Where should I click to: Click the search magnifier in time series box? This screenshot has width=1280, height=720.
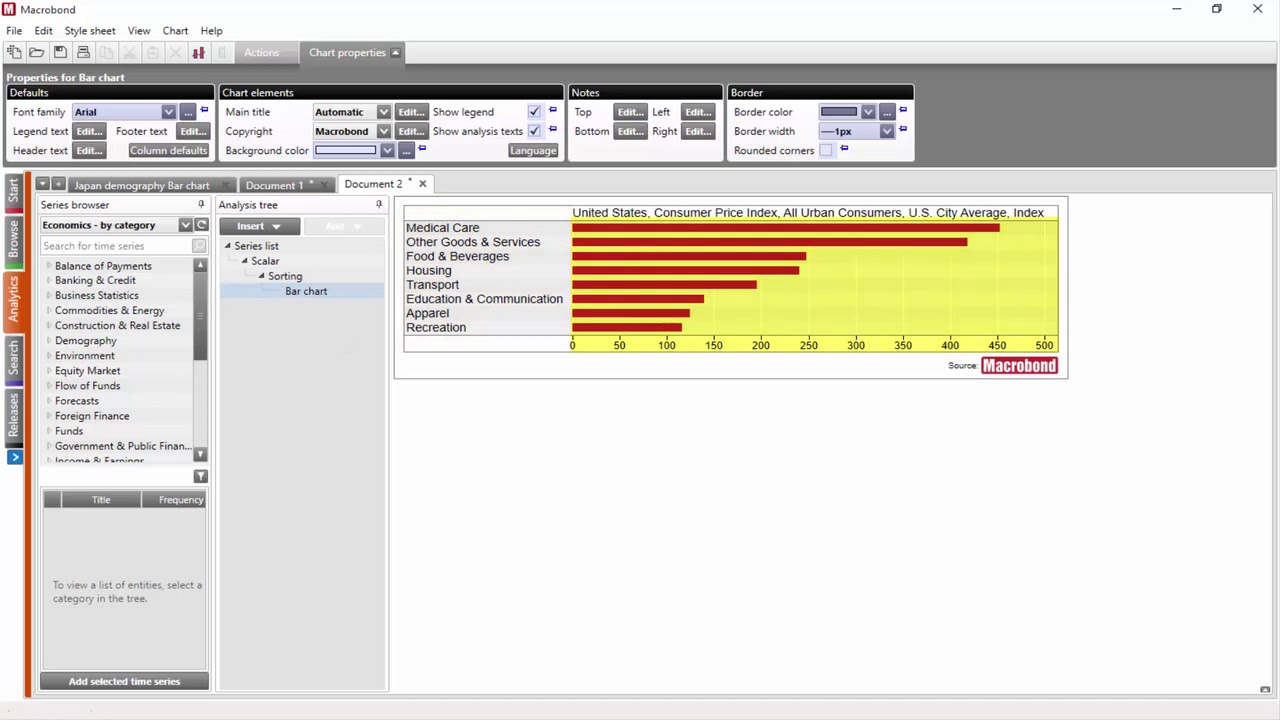[x=198, y=246]
